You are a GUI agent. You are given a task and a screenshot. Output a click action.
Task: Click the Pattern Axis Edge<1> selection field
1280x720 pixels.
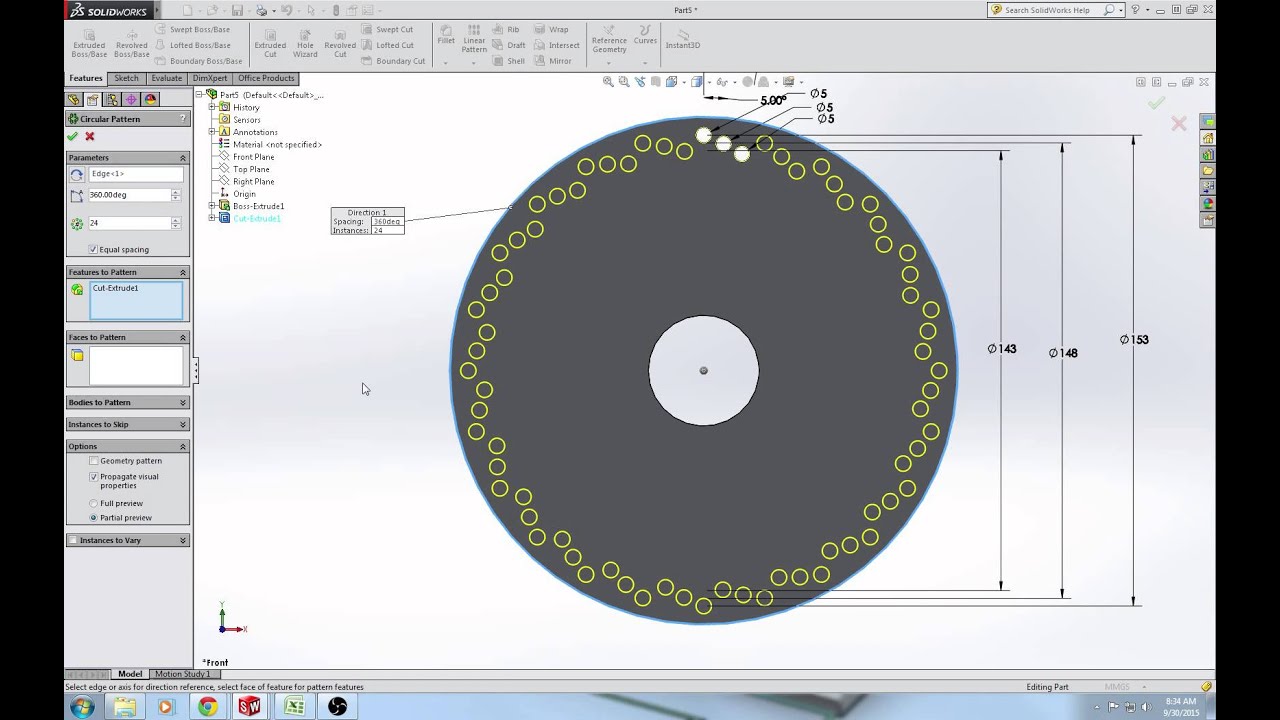136,174
